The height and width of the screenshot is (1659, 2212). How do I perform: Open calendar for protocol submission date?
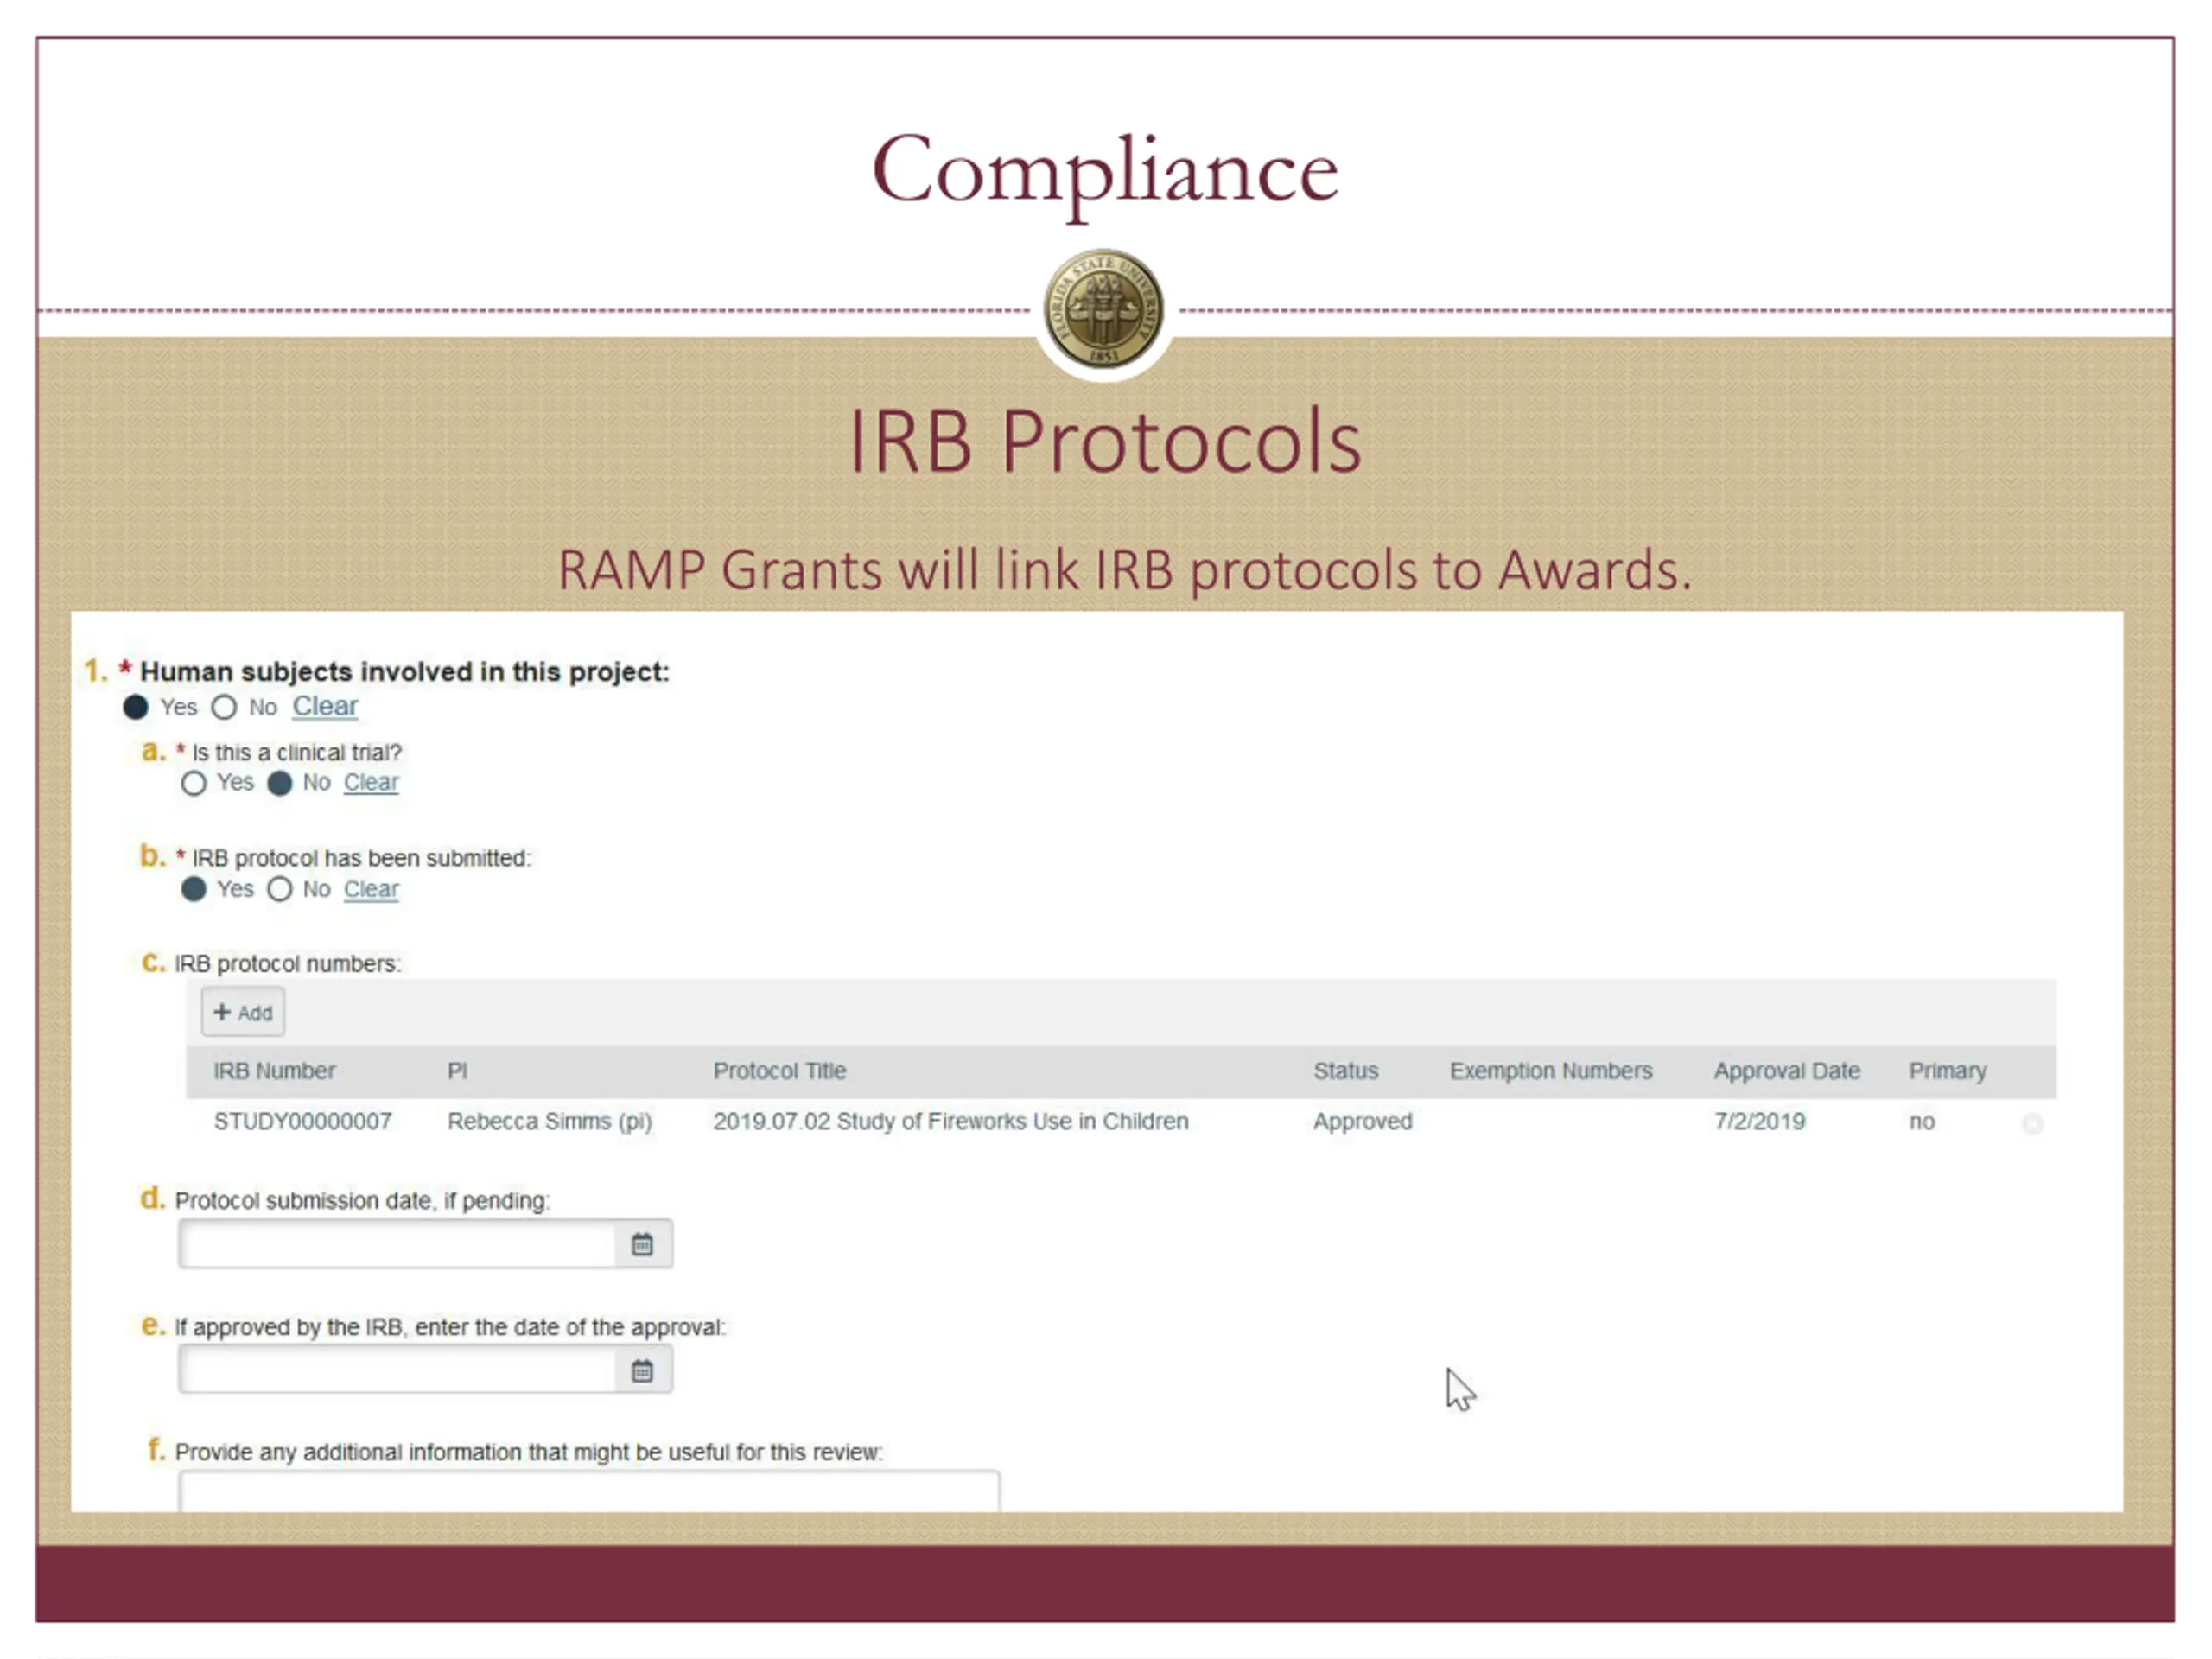(642, 1244)
